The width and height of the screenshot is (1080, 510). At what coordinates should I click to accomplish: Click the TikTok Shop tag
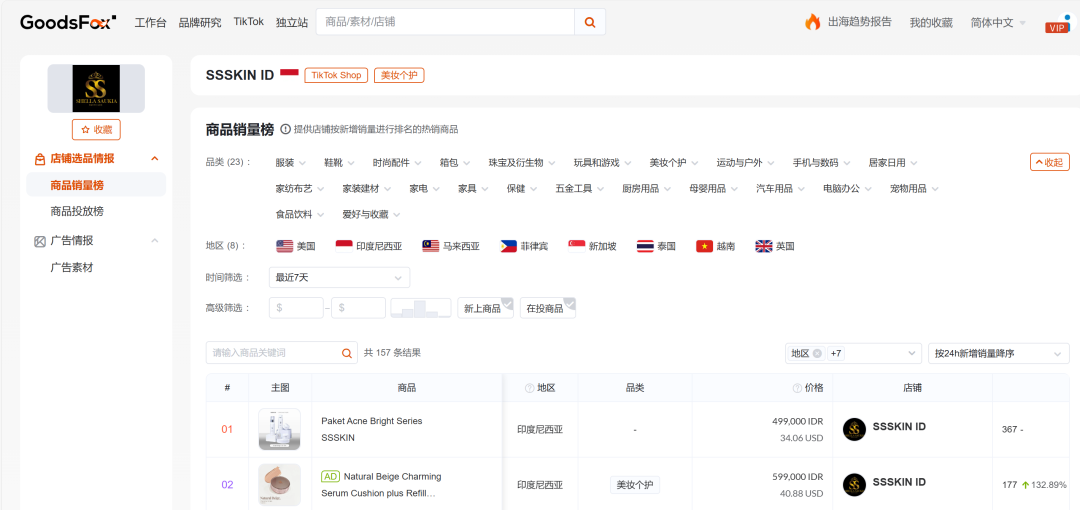(336, 75)
